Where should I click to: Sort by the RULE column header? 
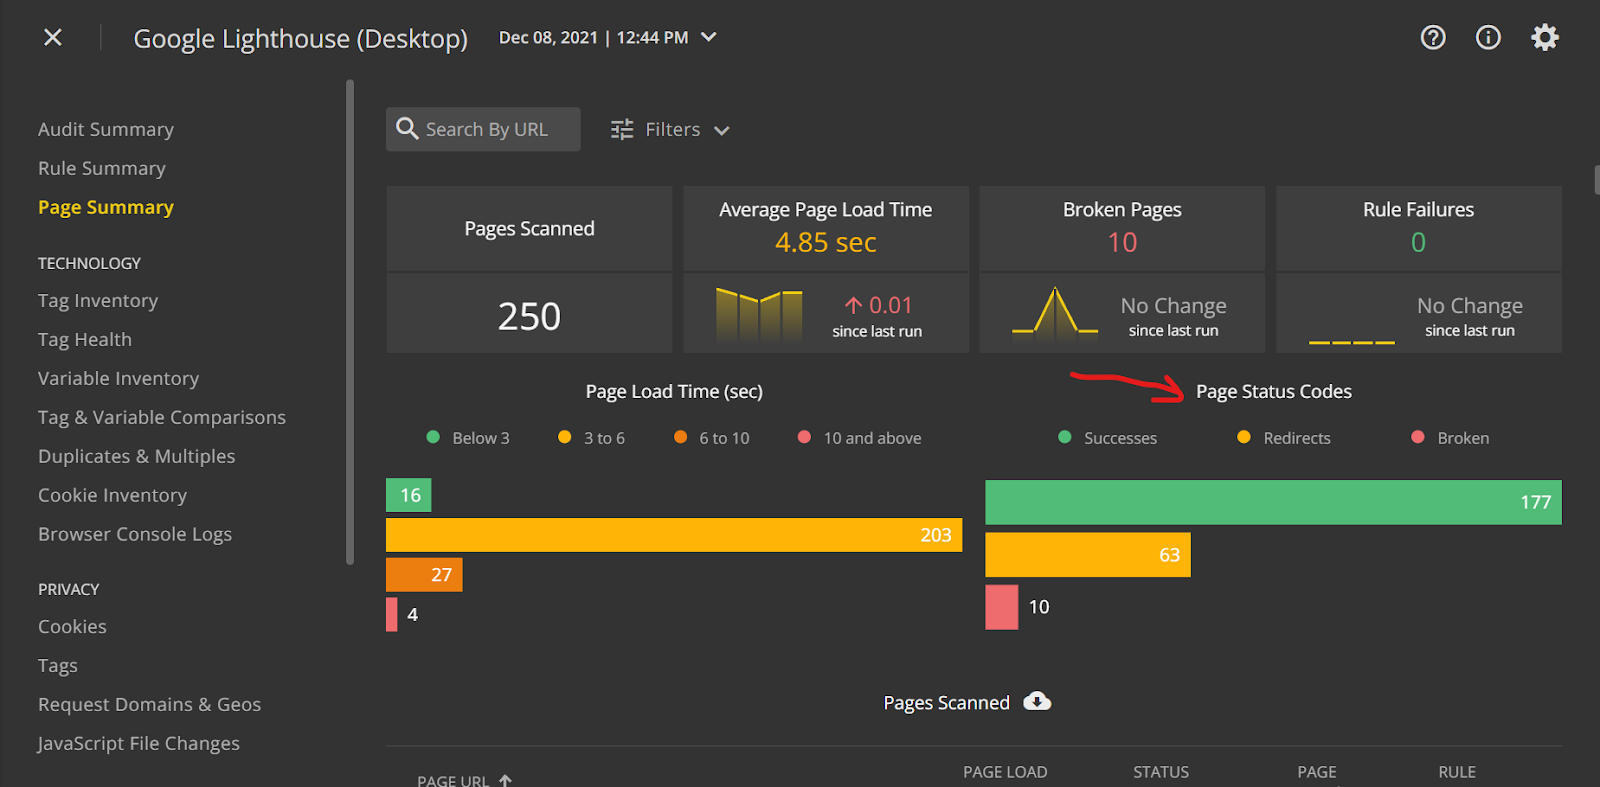pyautogui.click(x=1457, y=772)
